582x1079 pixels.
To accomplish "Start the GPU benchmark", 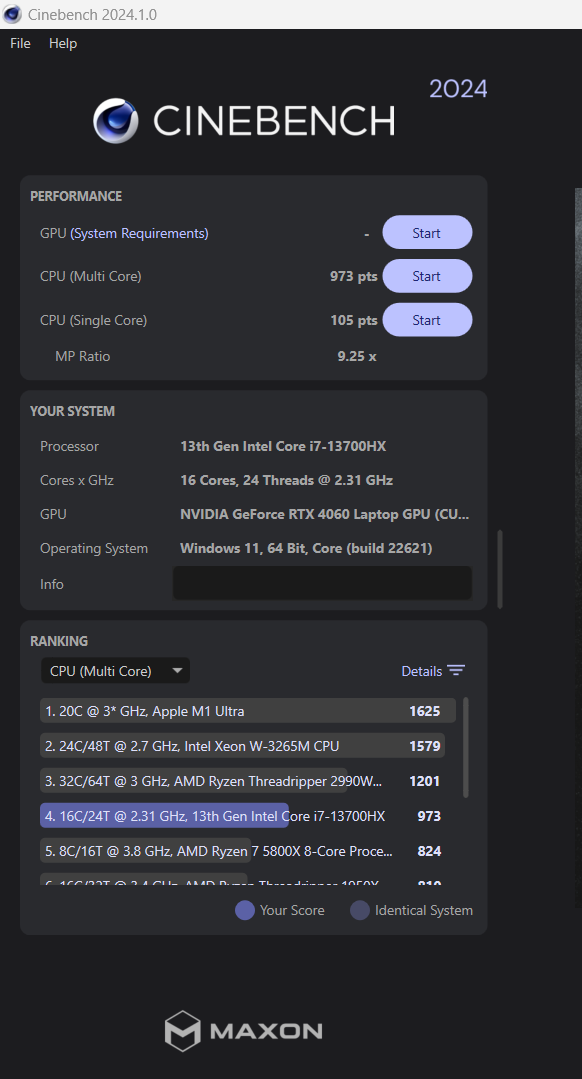I will click(x=427, y=233).
